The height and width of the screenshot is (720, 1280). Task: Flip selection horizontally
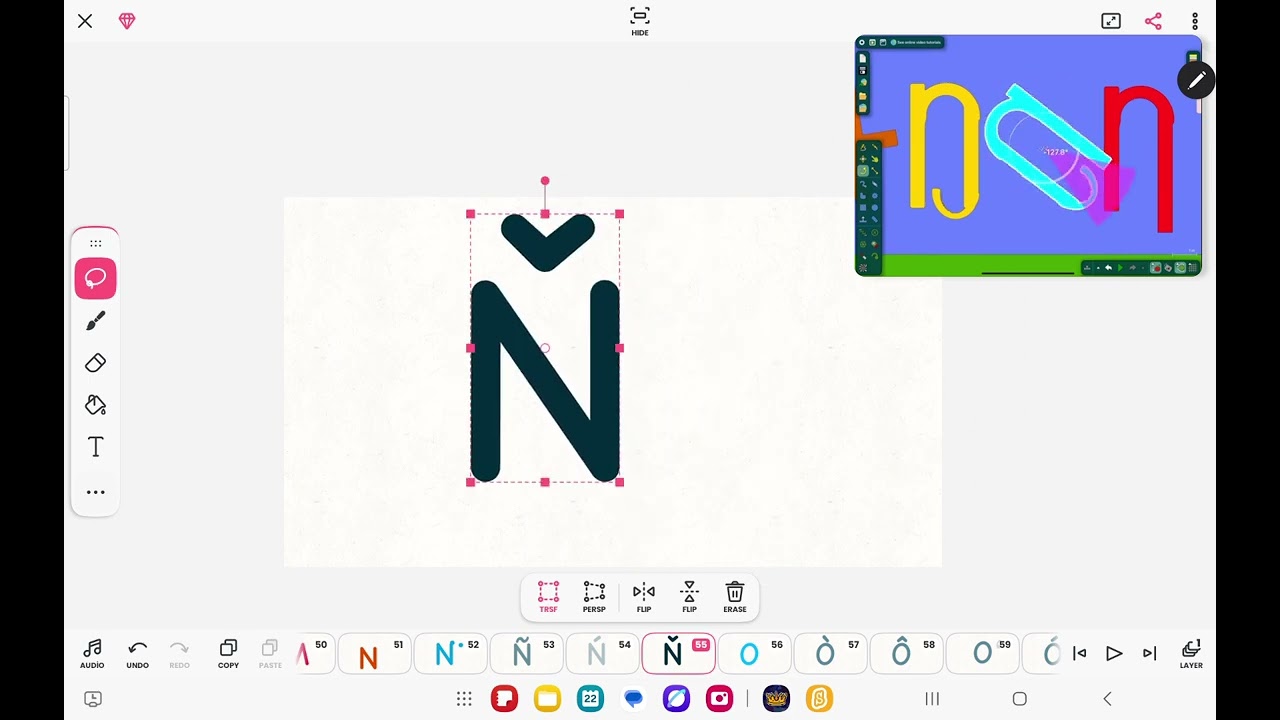point(644,597)
